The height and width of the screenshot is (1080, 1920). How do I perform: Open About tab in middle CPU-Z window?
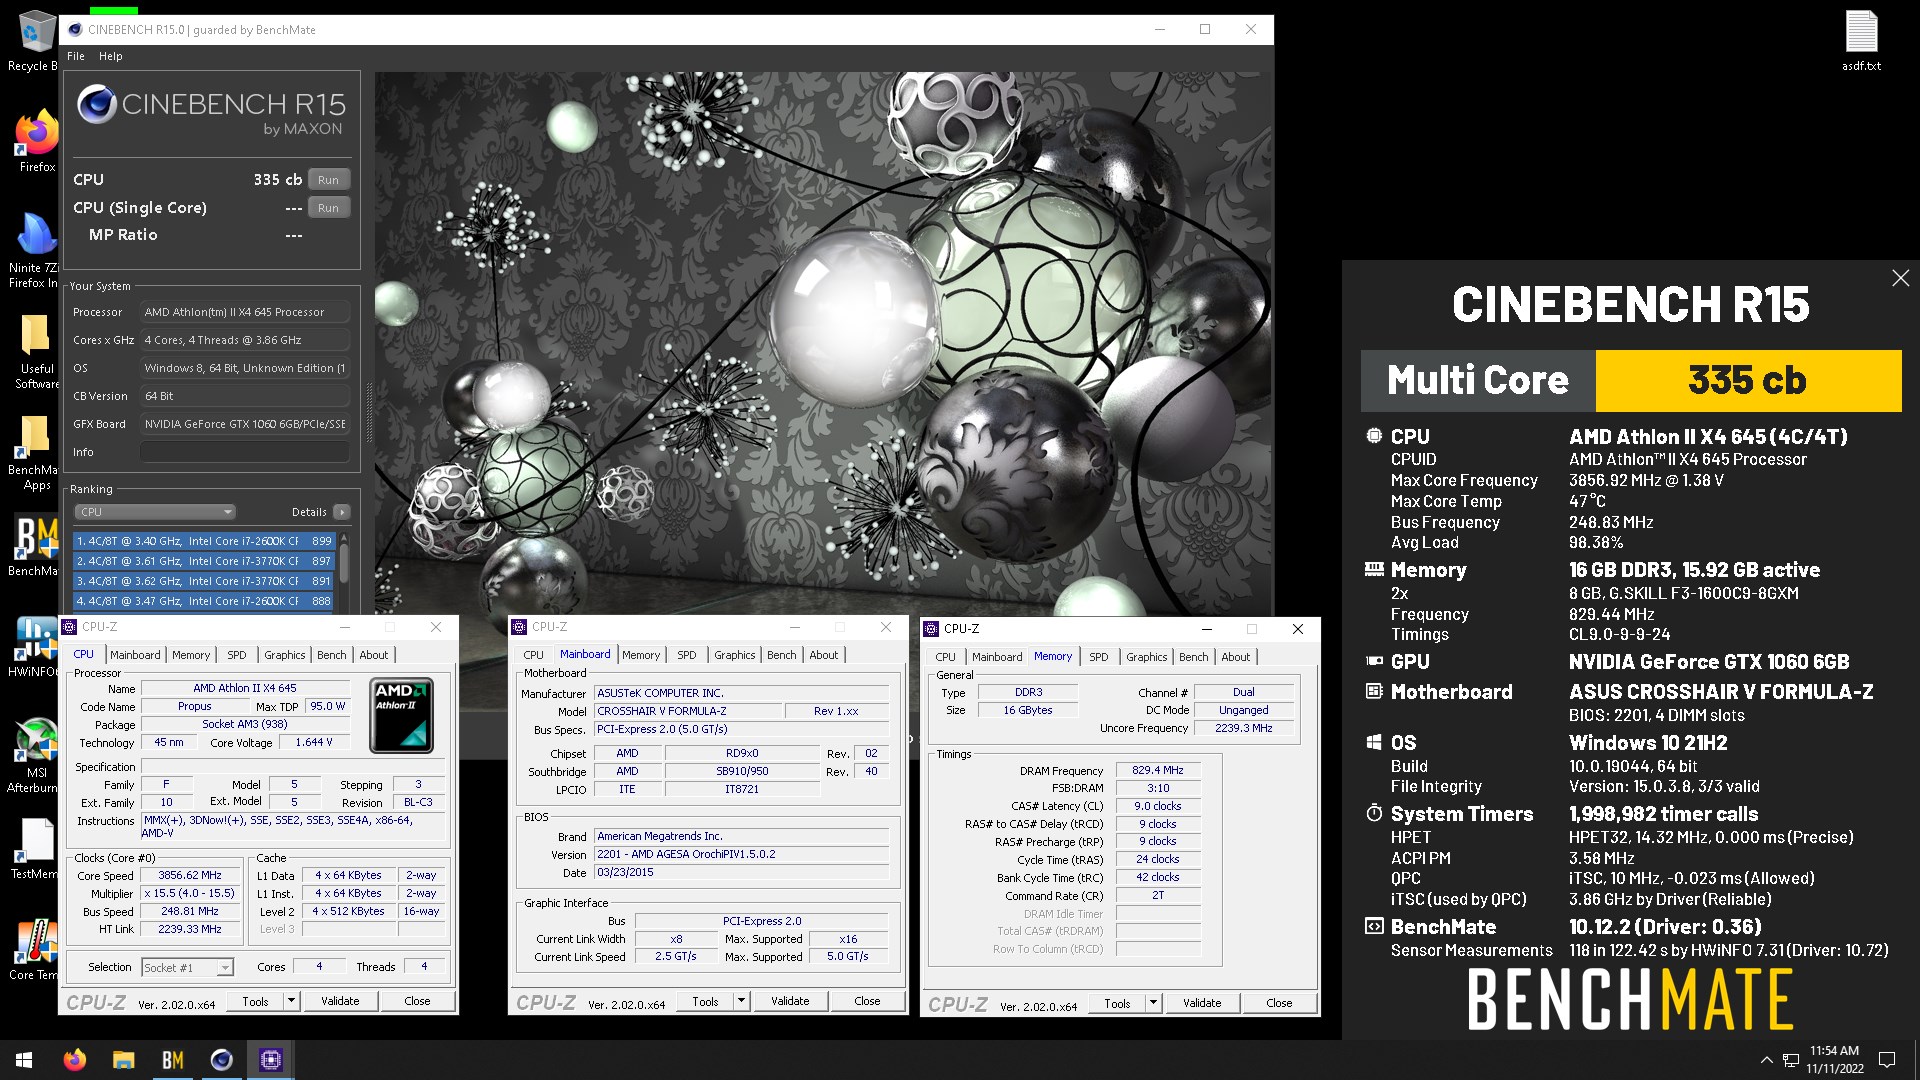[824, 655]
